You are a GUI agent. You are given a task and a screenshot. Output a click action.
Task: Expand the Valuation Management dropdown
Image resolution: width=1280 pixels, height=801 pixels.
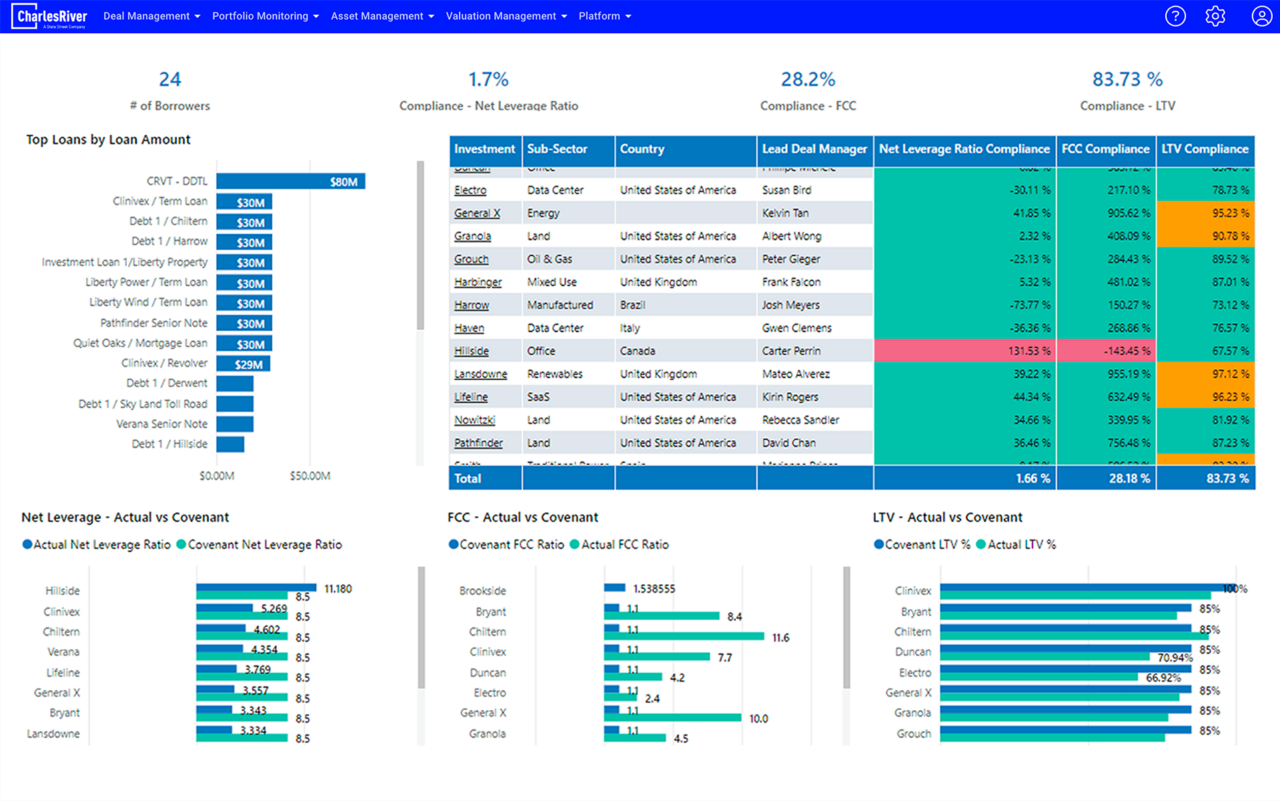pos(506,16)
